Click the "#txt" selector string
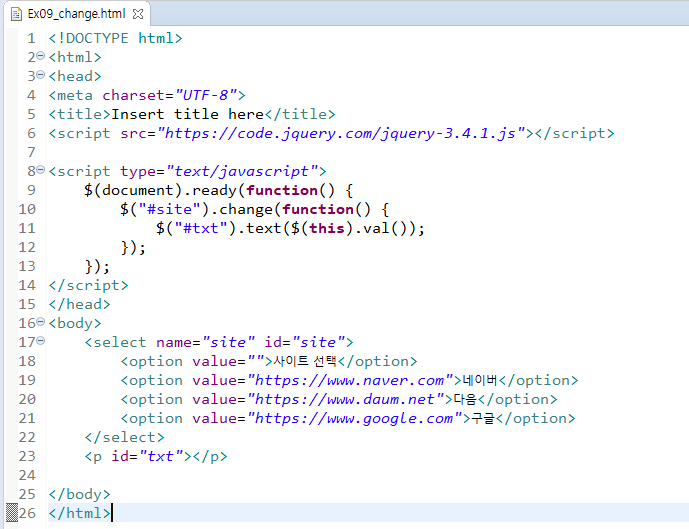The image size is (689, 529). 200,228
